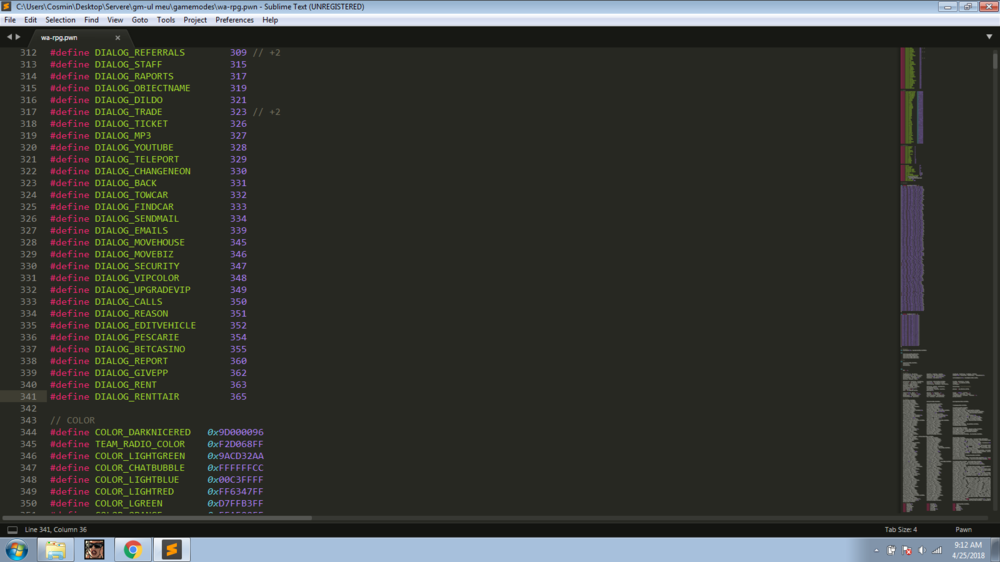
Task: Click DIALOG_SECURITY define name
Action: click(x=137, y=266)
